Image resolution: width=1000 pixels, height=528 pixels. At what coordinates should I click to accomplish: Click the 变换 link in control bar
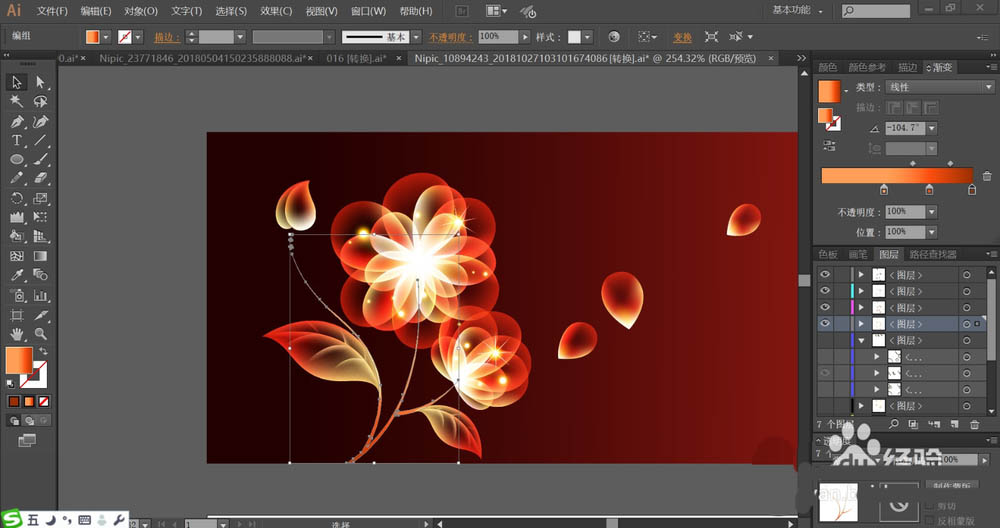(x=682, y=37)
